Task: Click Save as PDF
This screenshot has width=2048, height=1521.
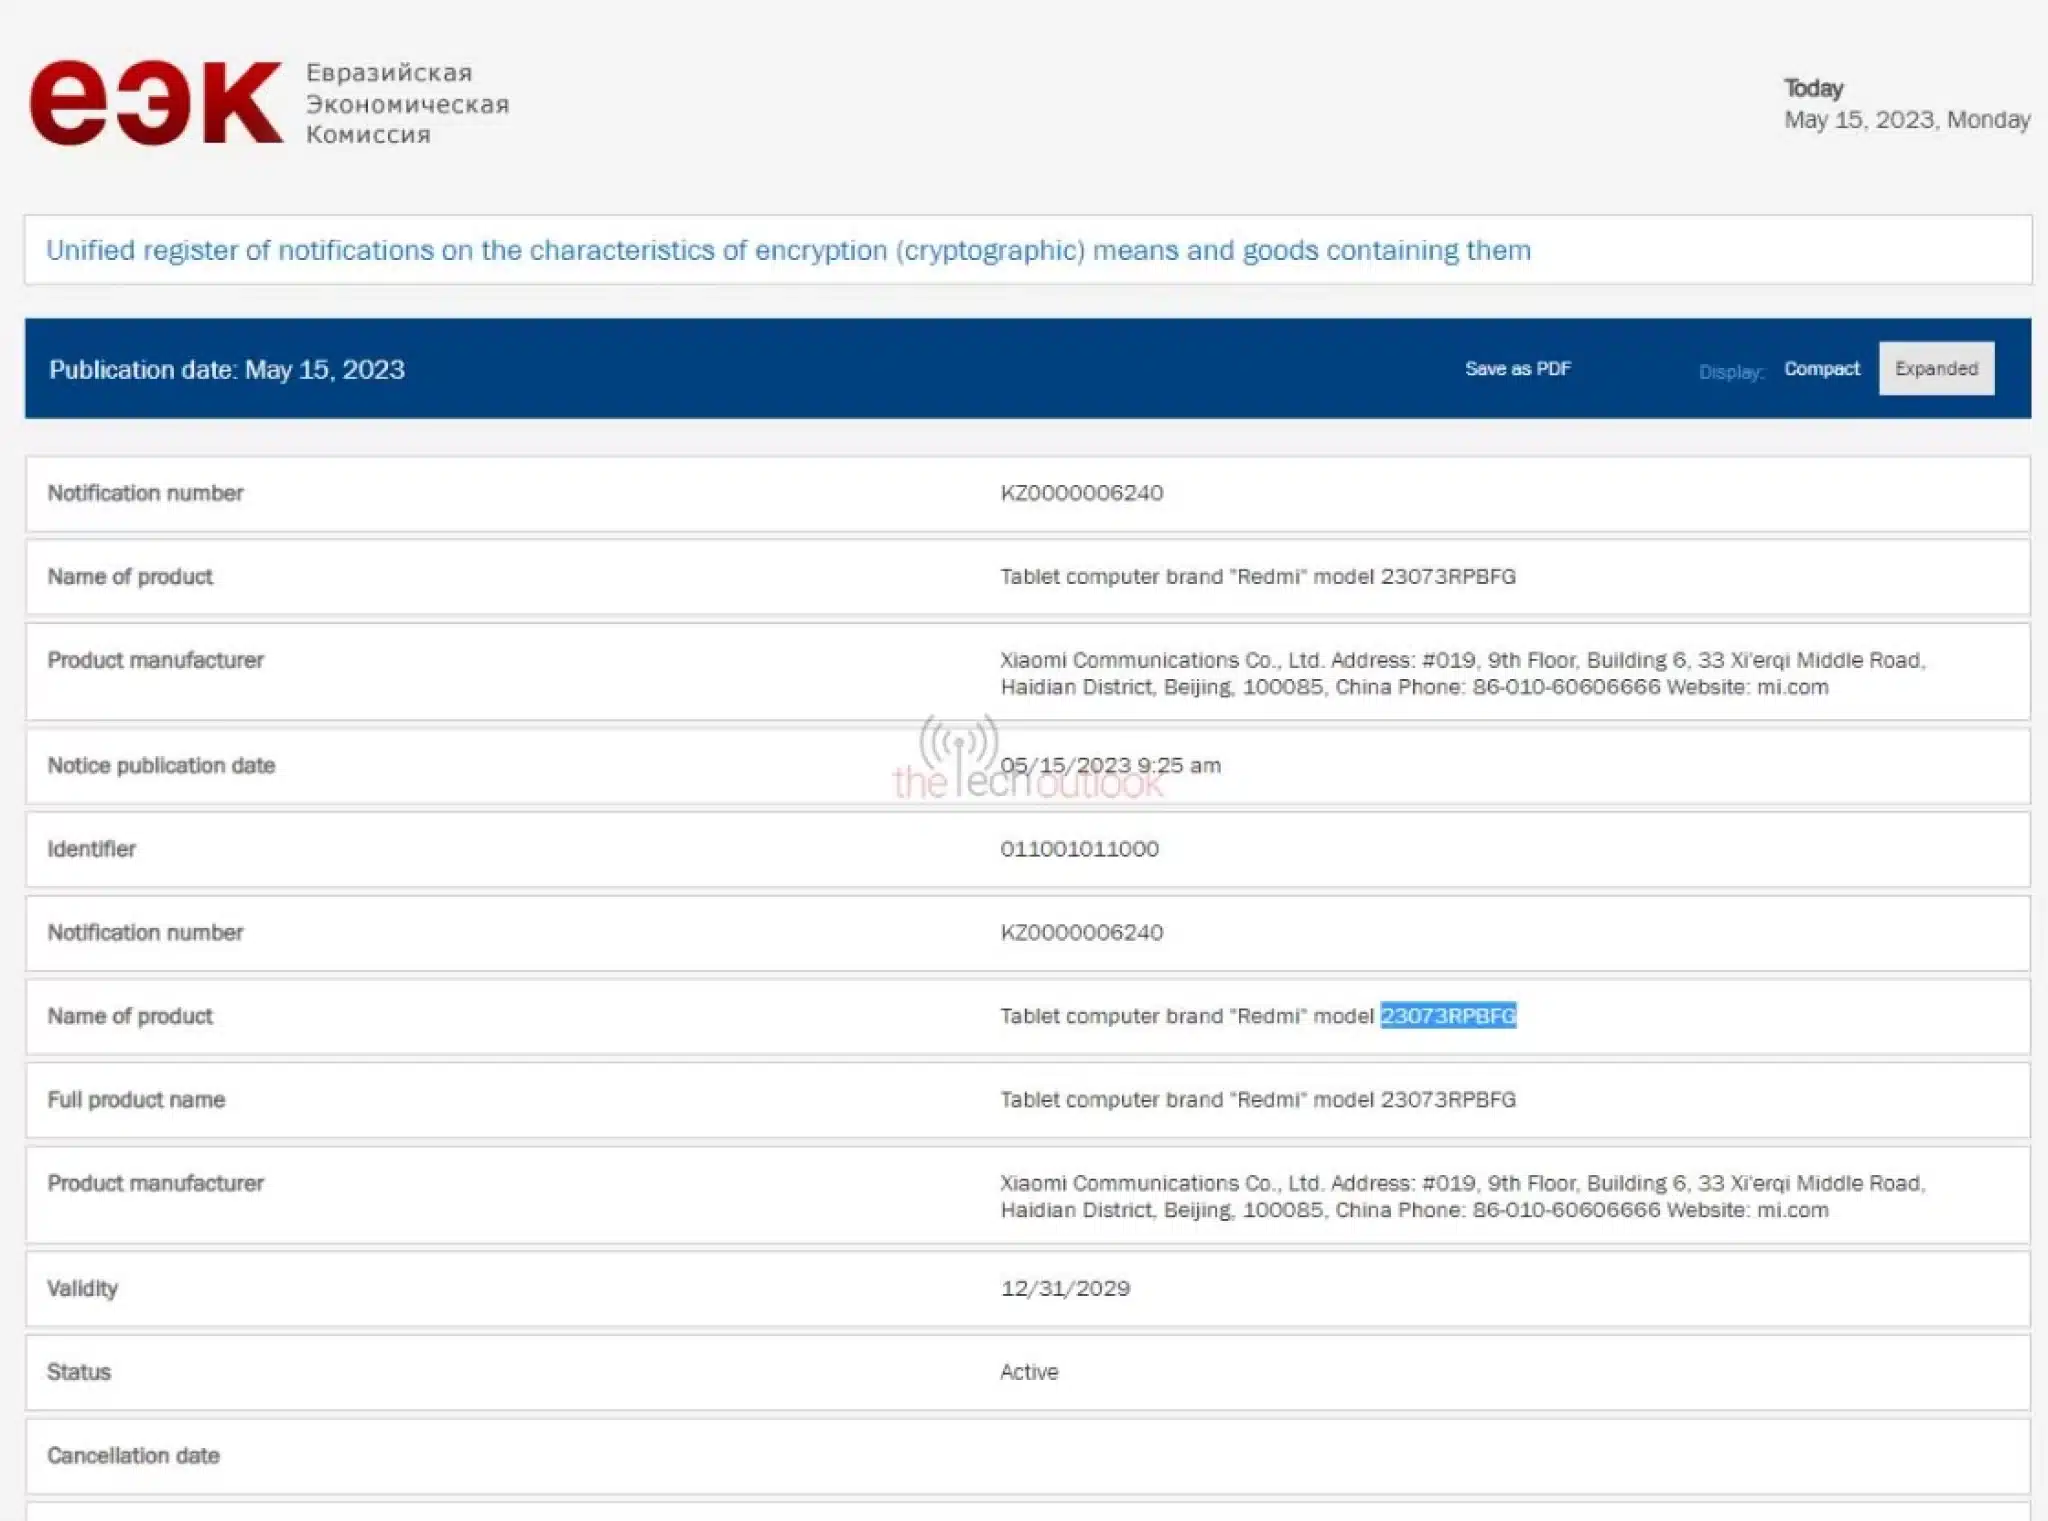Action: pos(1517,369)
